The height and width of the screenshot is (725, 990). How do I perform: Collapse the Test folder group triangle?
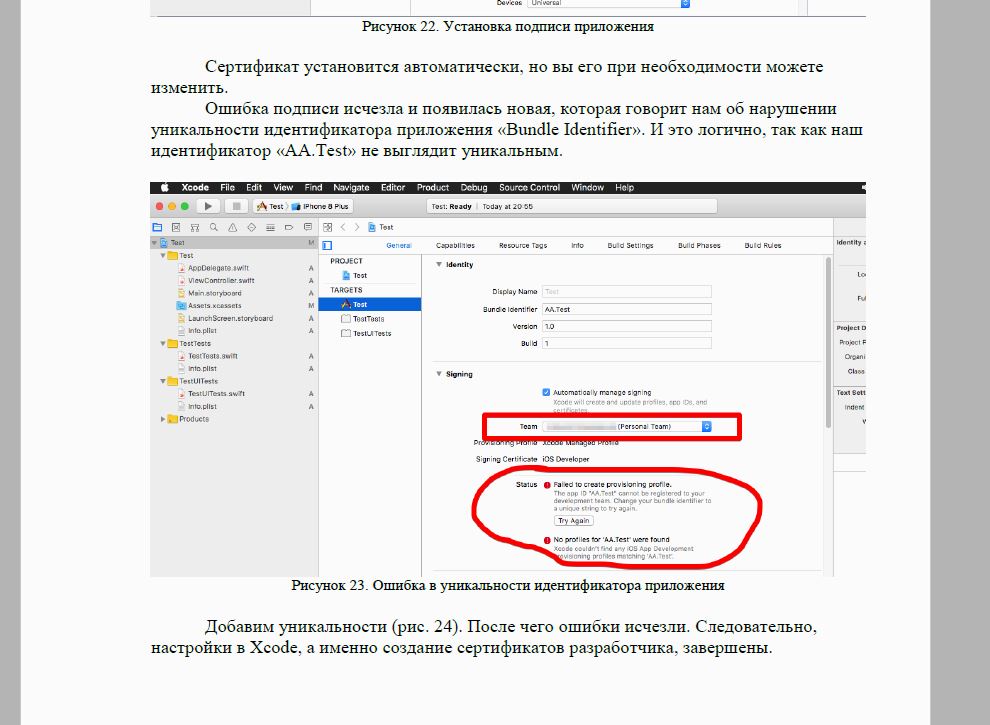click(163, 255)
